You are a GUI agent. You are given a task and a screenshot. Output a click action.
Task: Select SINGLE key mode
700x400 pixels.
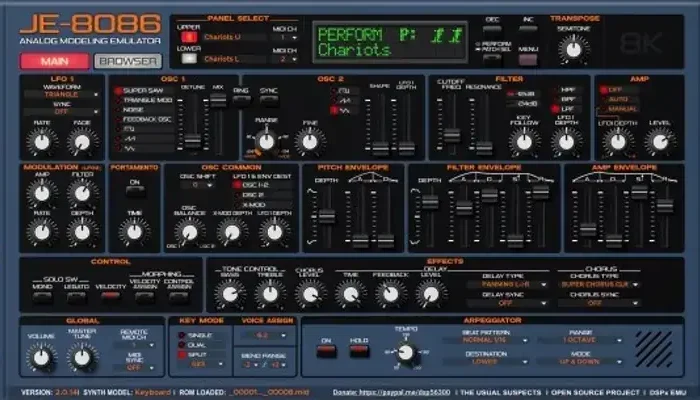196,335
